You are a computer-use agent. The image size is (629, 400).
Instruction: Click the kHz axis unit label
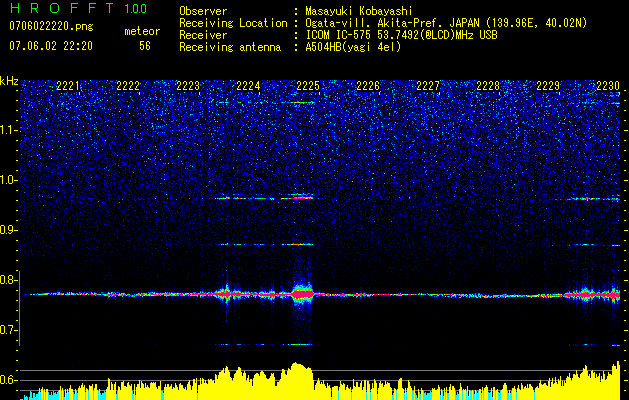click(9, 81)
